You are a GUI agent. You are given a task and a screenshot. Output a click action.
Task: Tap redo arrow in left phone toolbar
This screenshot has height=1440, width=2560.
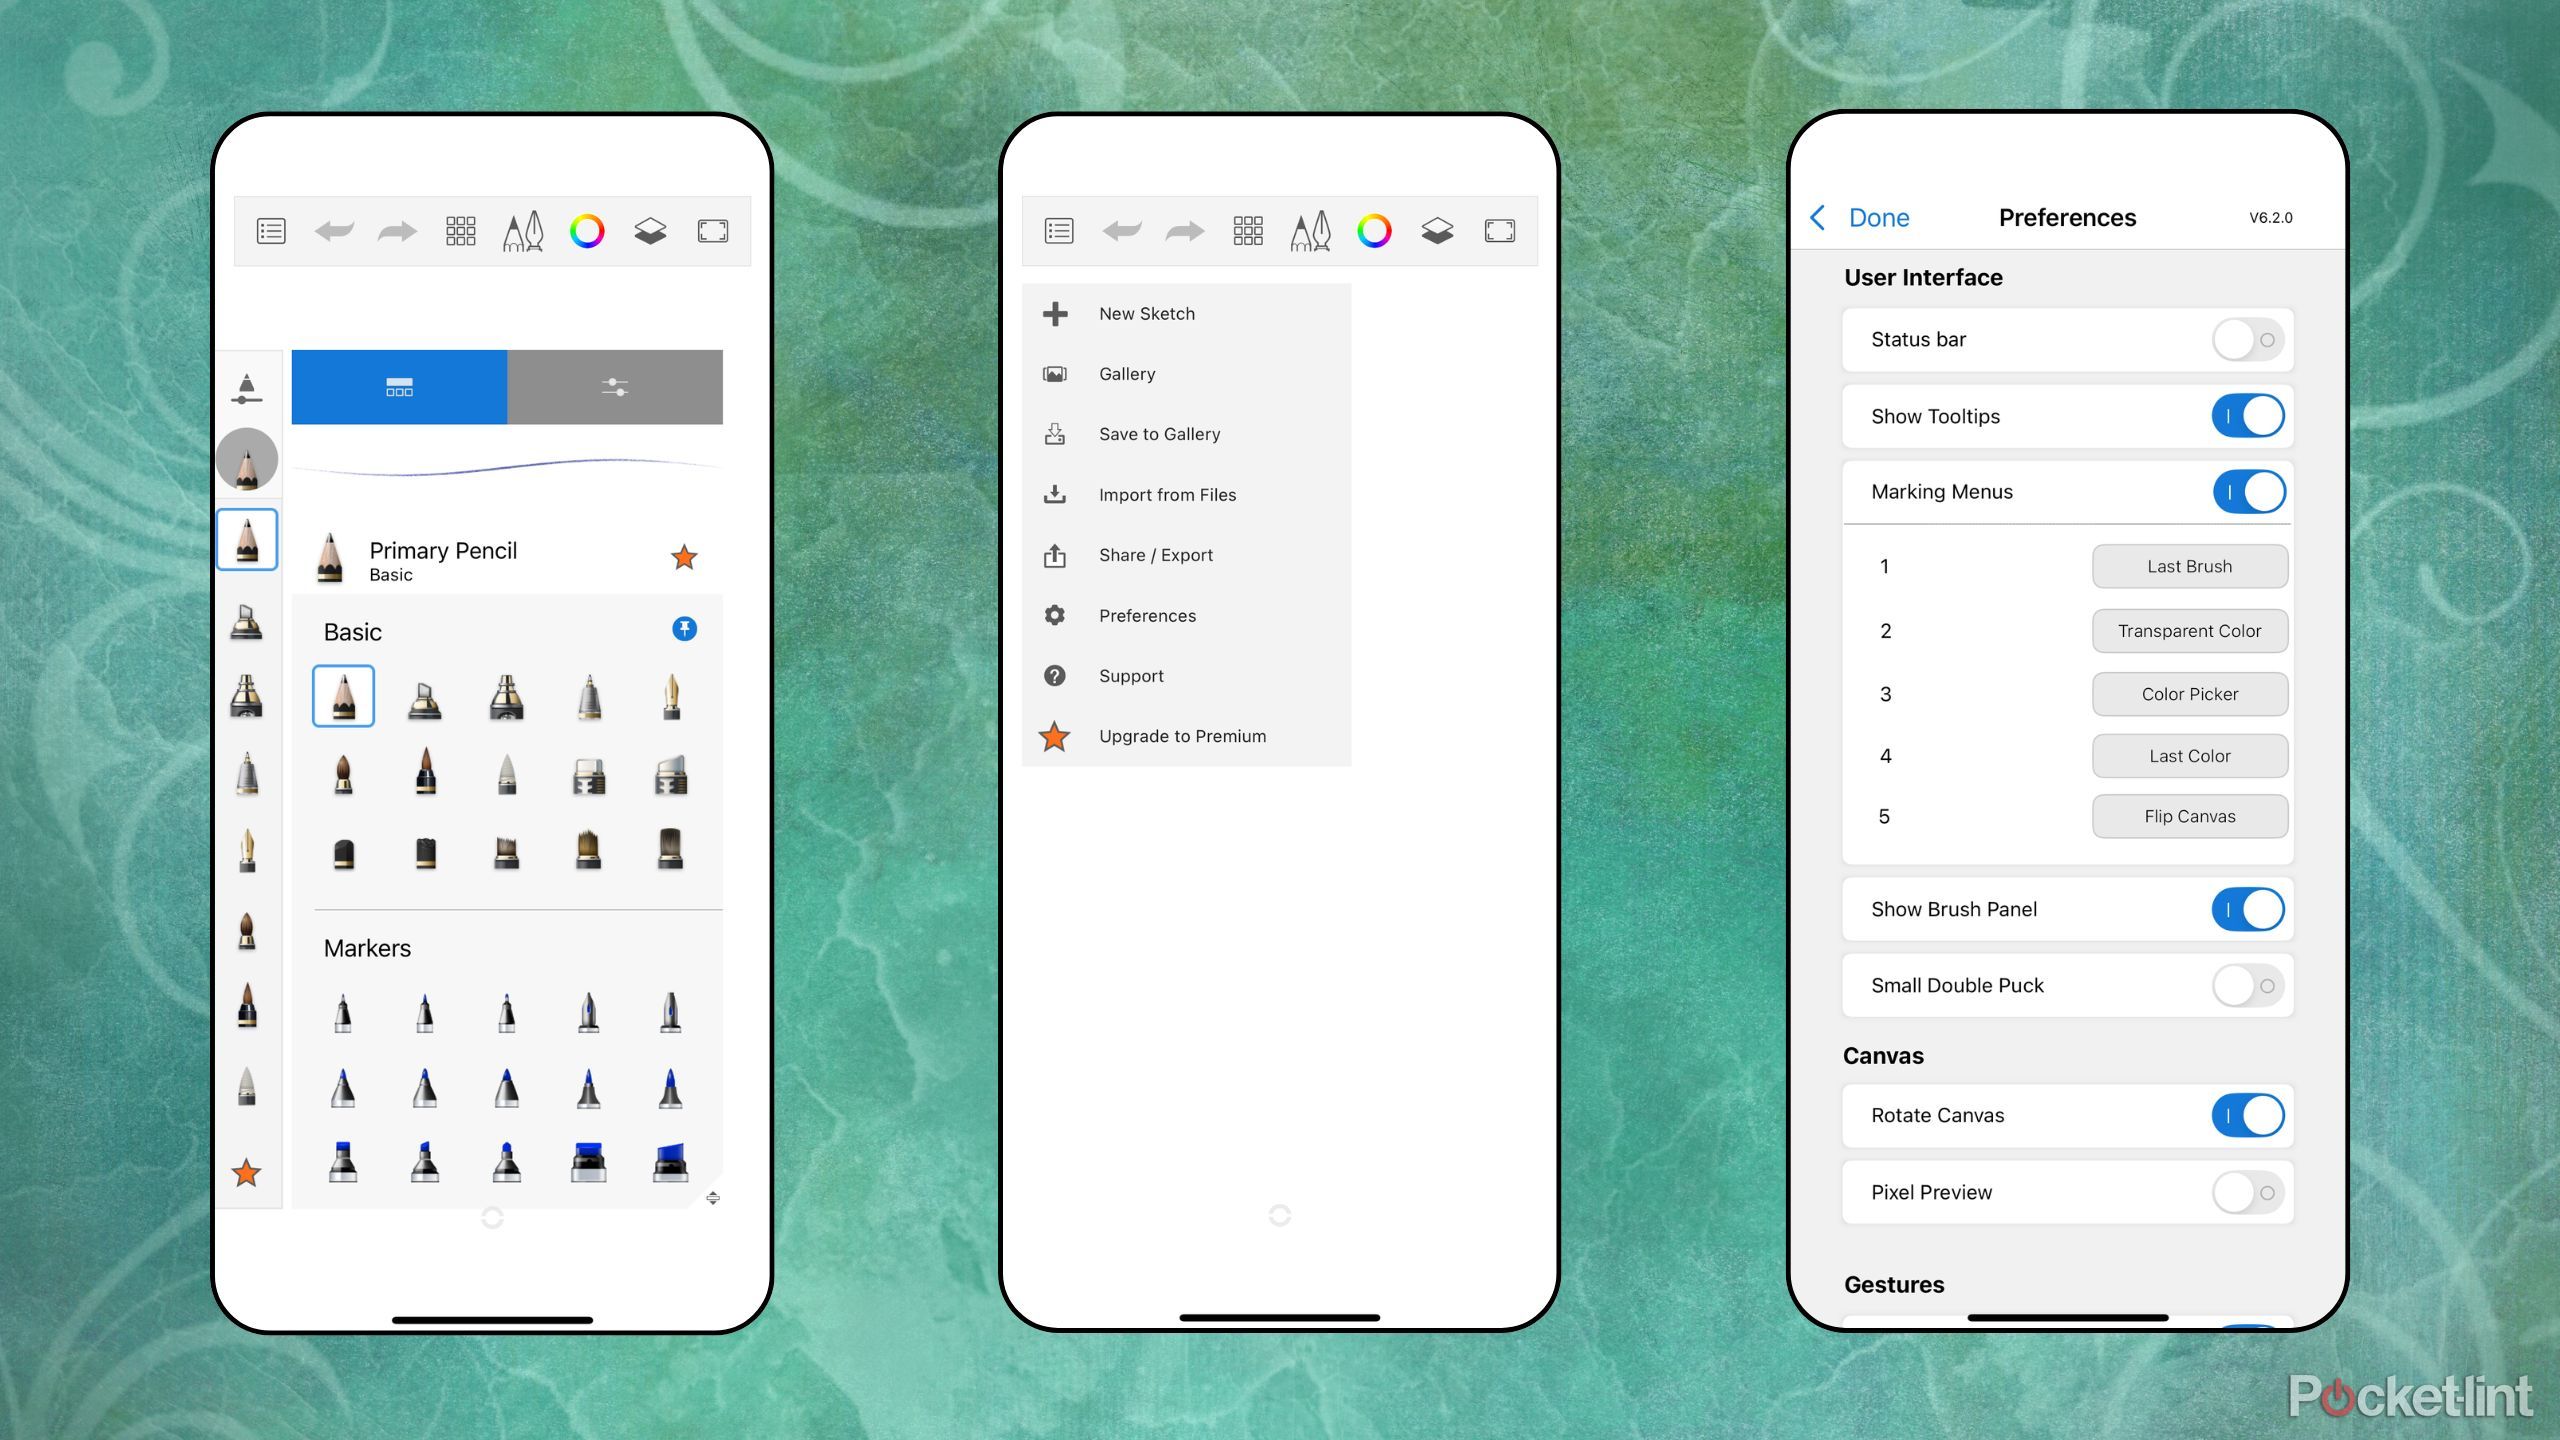[397, 231]
